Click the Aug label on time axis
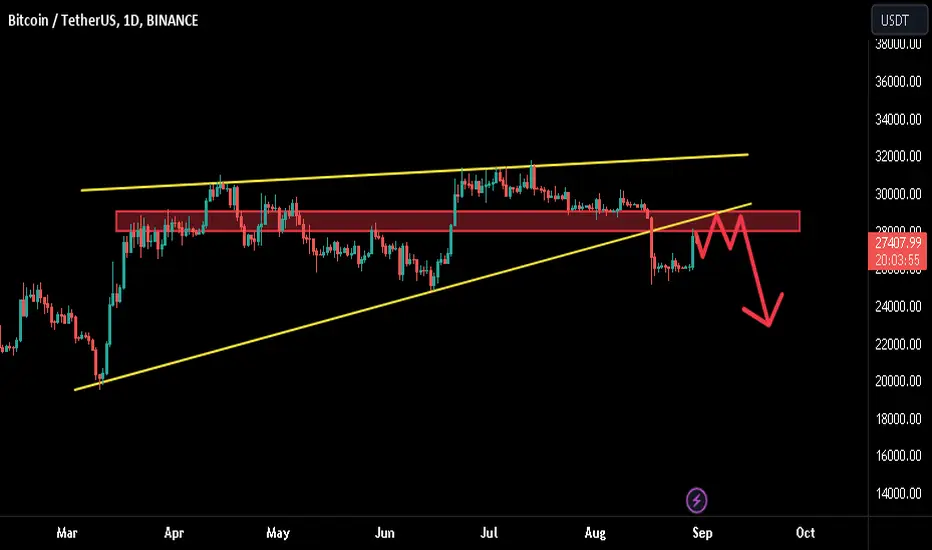Screen dimensions: 932x550 pyautogui.click(x=595, y=533)
